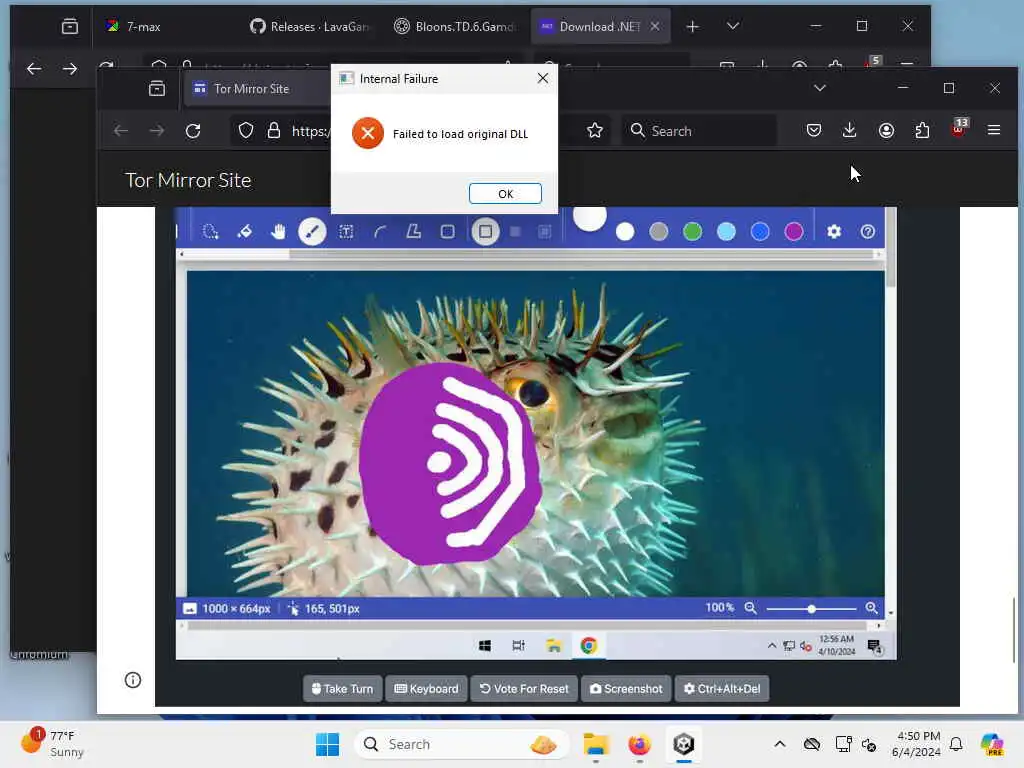Image resolution: width=1024 pixels, height=768 pixels.
Task: Click the zoom out magnifier in paint status bar
Action: (x=750, y=608)
